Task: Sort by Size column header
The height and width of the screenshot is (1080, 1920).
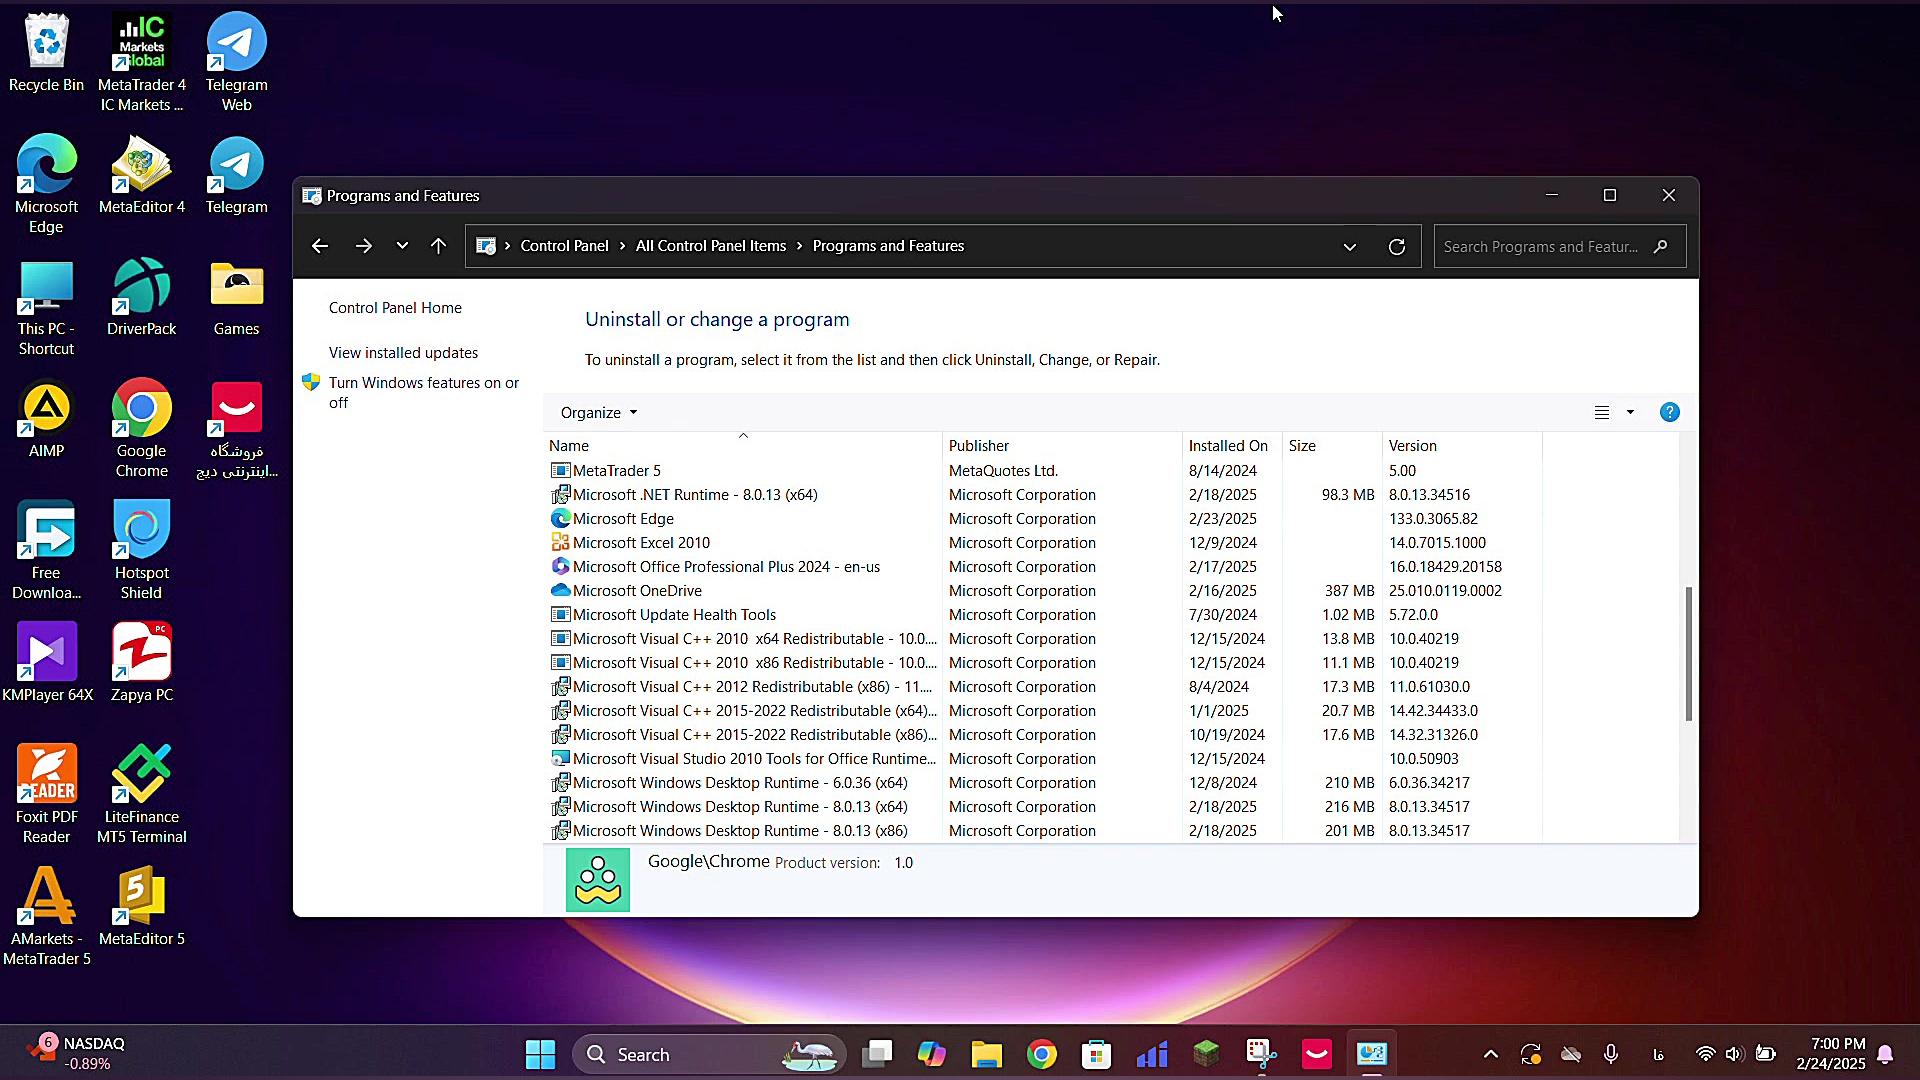Action: point(1332,445)
